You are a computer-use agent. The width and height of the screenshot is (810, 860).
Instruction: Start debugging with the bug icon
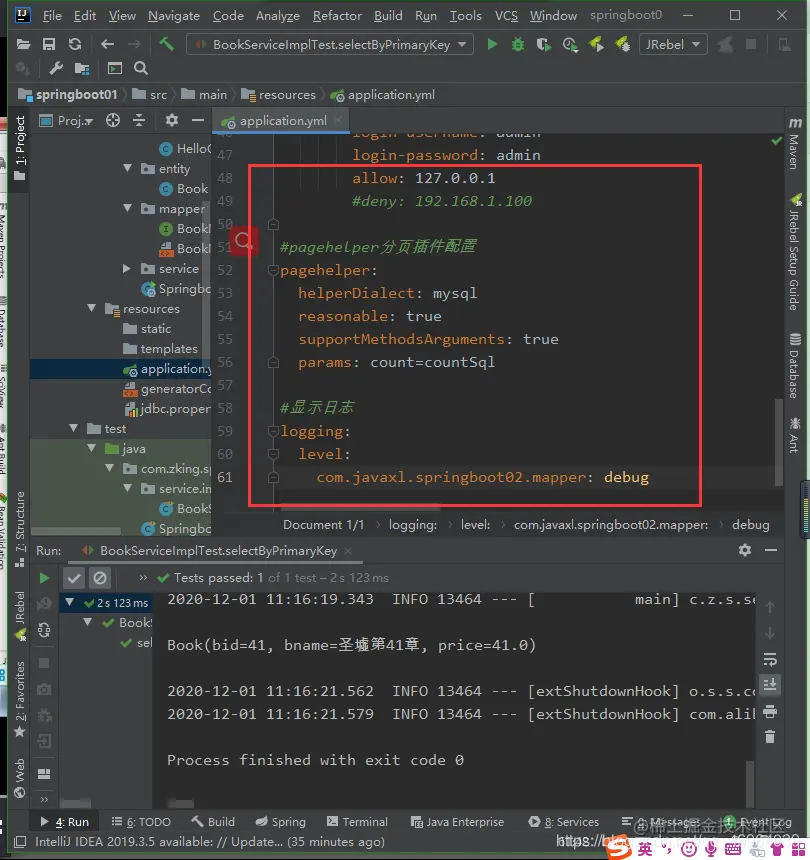[x=518, y=44]
